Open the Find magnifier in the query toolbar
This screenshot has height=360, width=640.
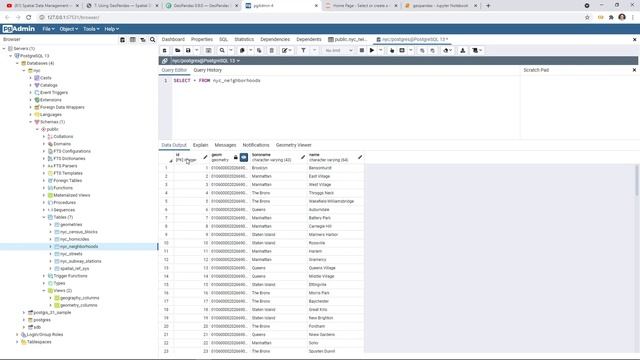click(x=222, y=51)
